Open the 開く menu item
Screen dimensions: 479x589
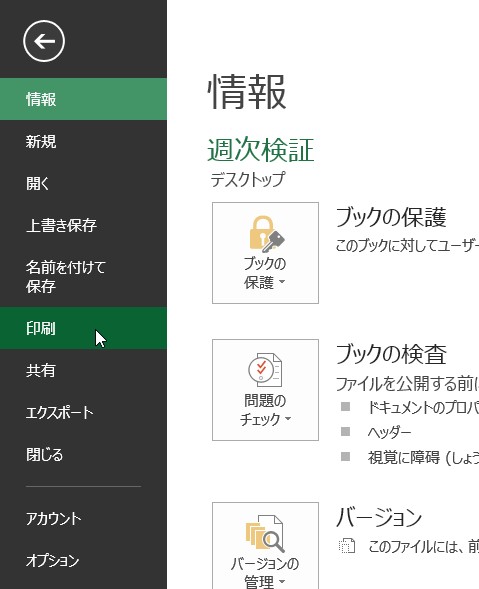(83, 183)
